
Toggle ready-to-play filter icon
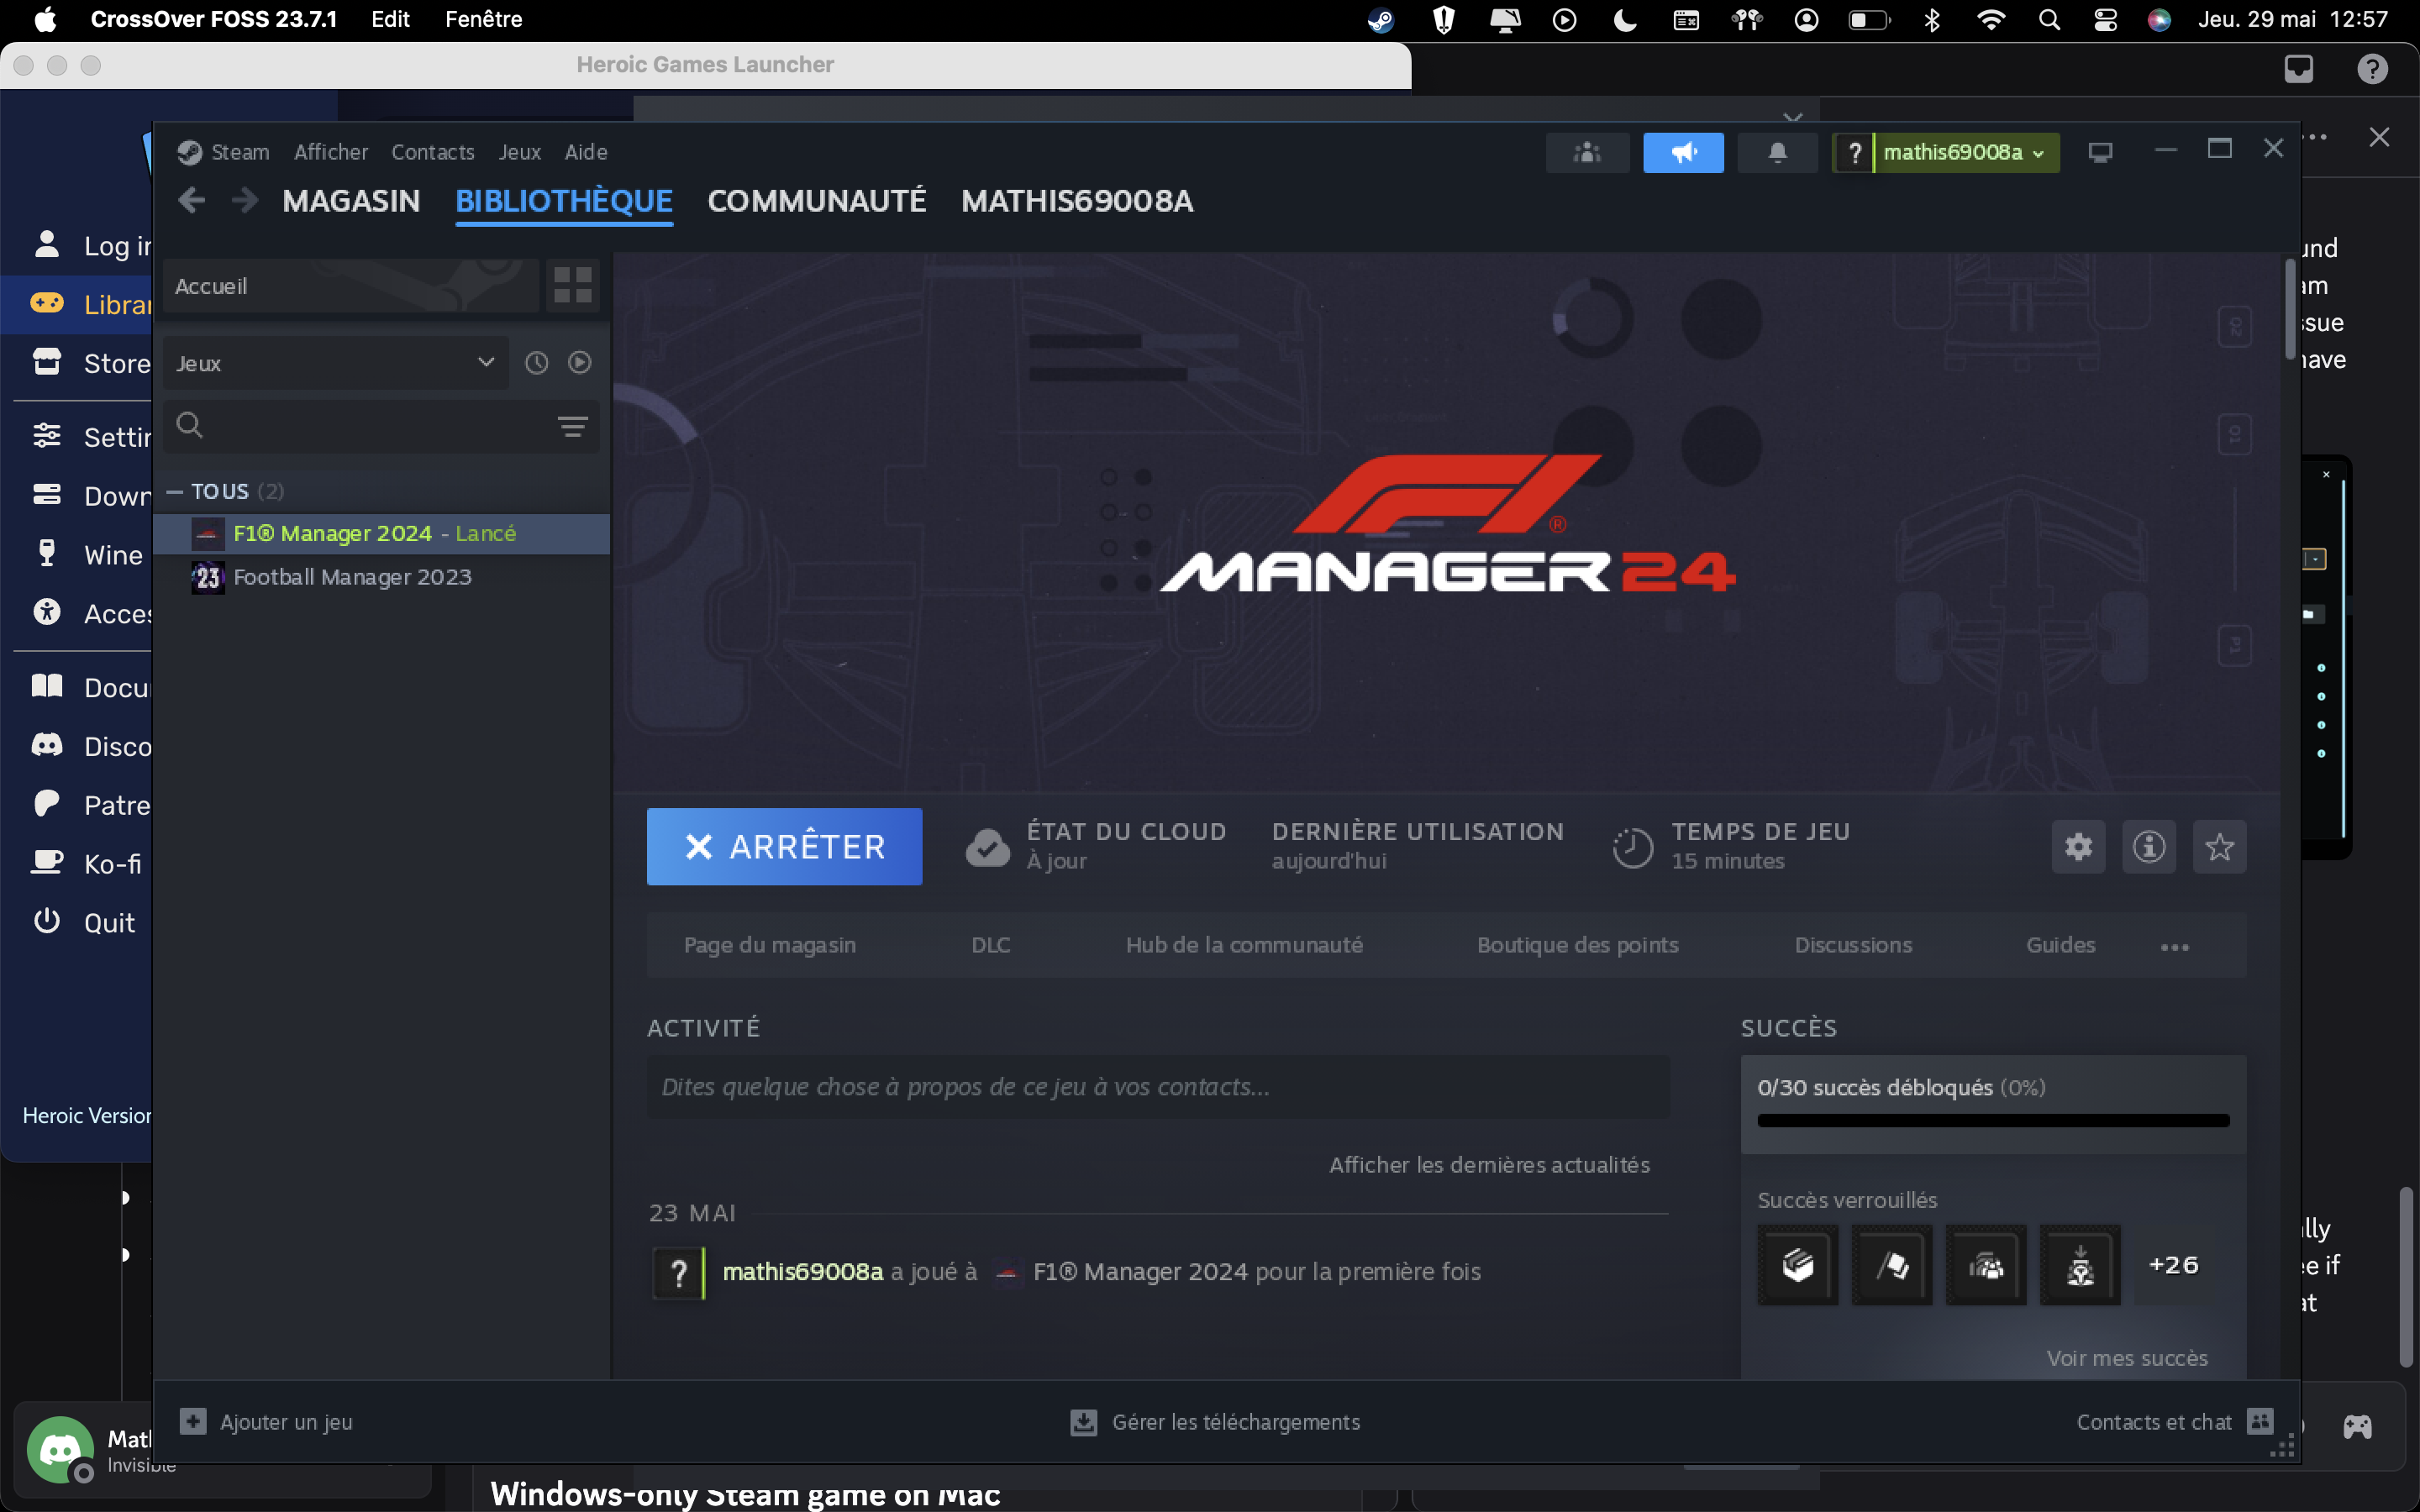pyautogui.click(x=580, y=363)
